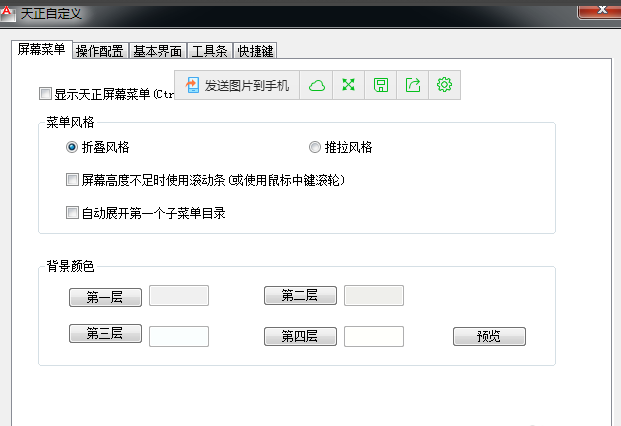Click the green fullscreen expand arrows icon

349,85
